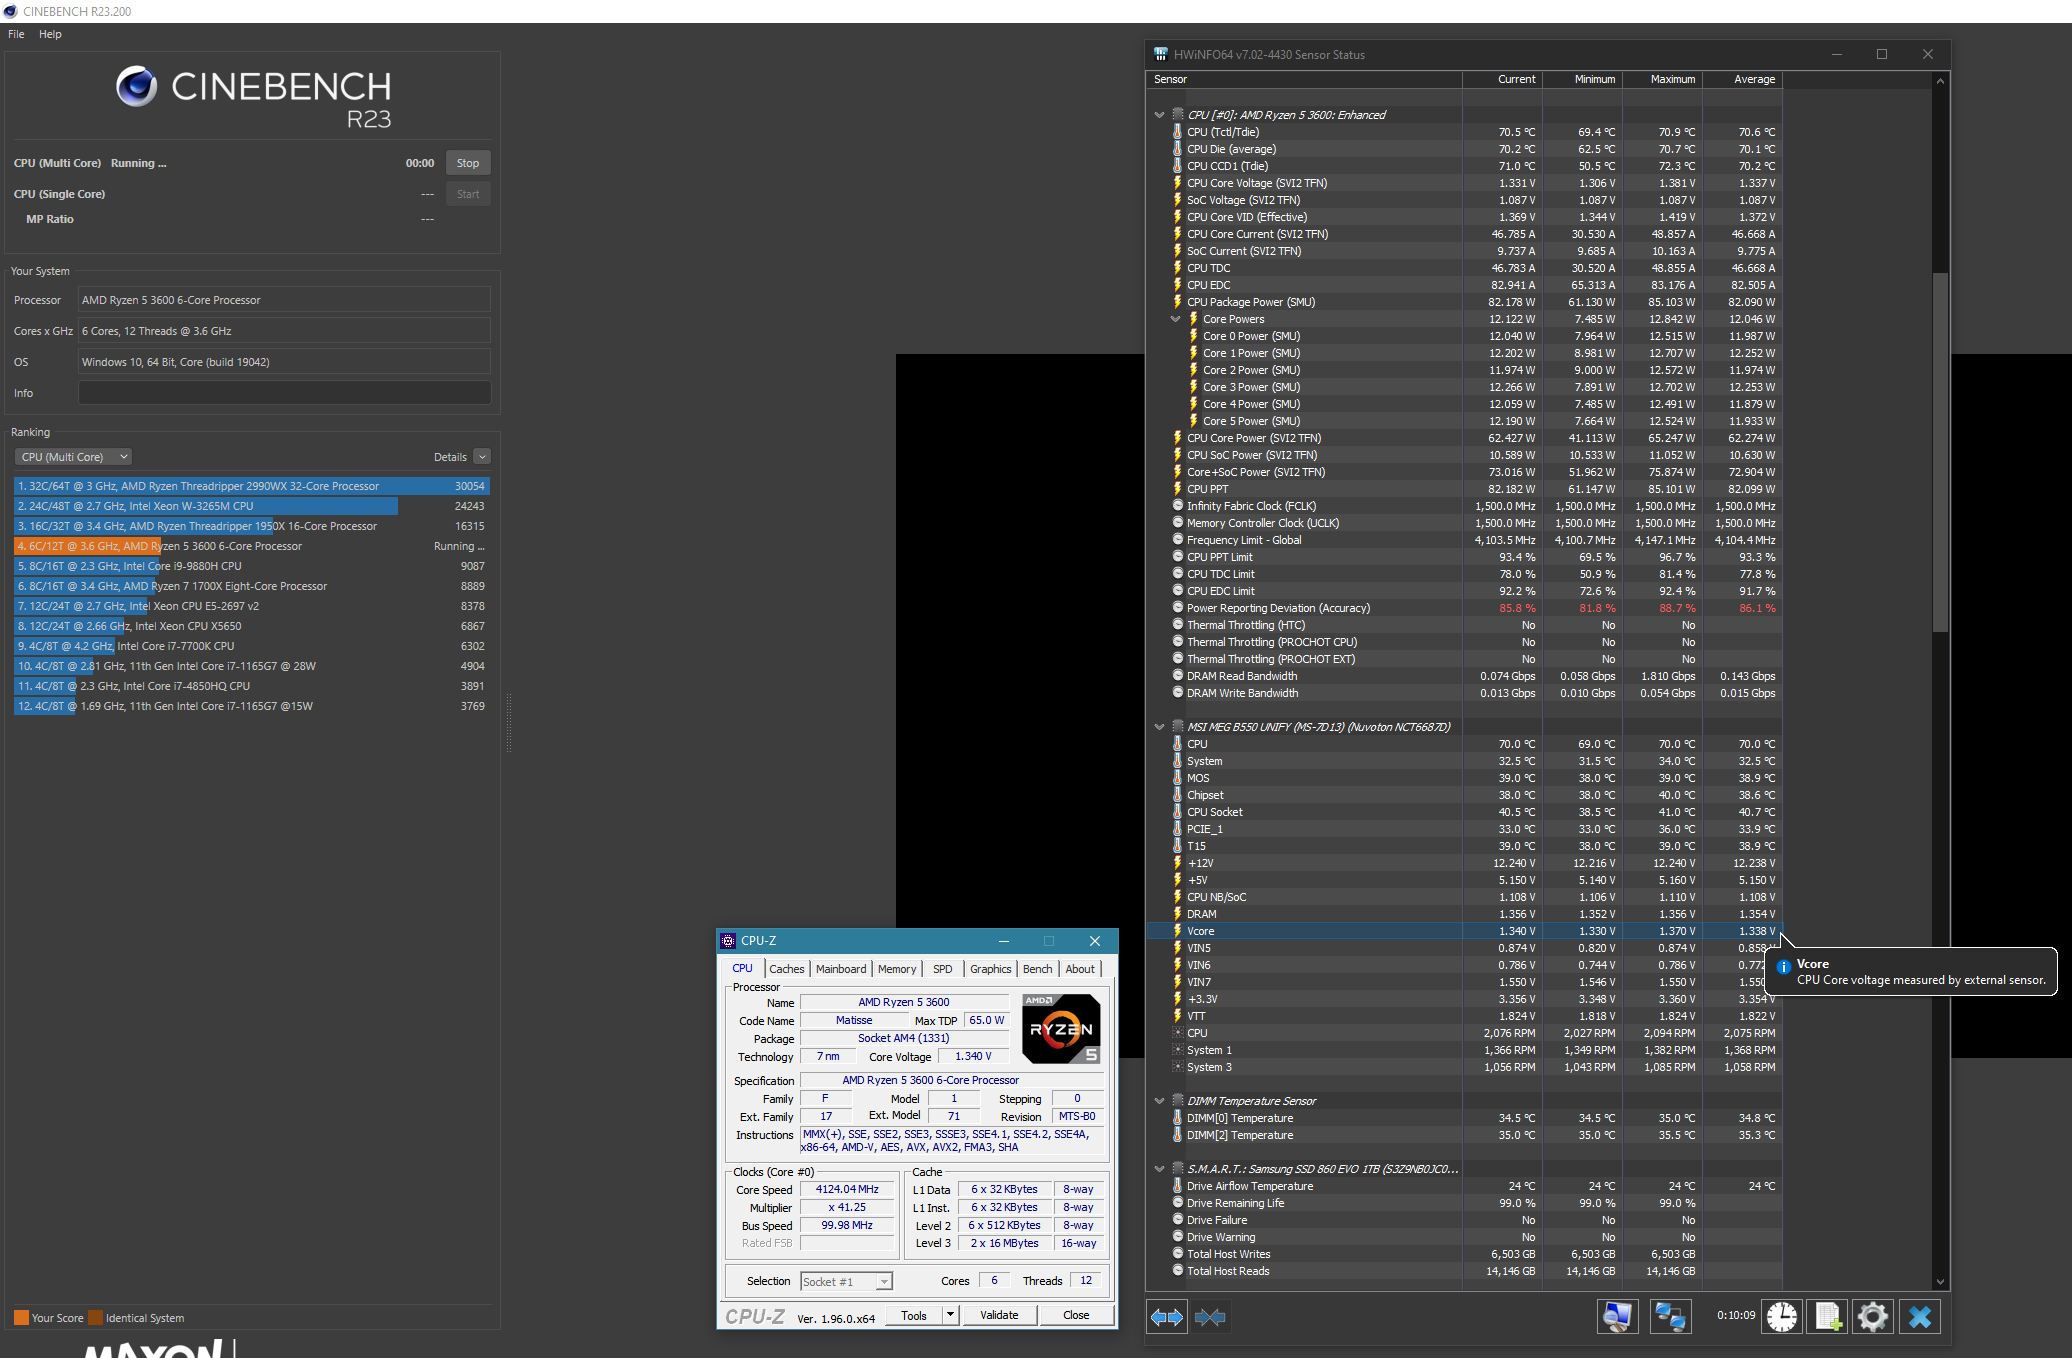Collapse the CPU Ryzen 5 3600 sensor group
2072x1358 pixels.
pyautogui.click(x=1159, y=115)
